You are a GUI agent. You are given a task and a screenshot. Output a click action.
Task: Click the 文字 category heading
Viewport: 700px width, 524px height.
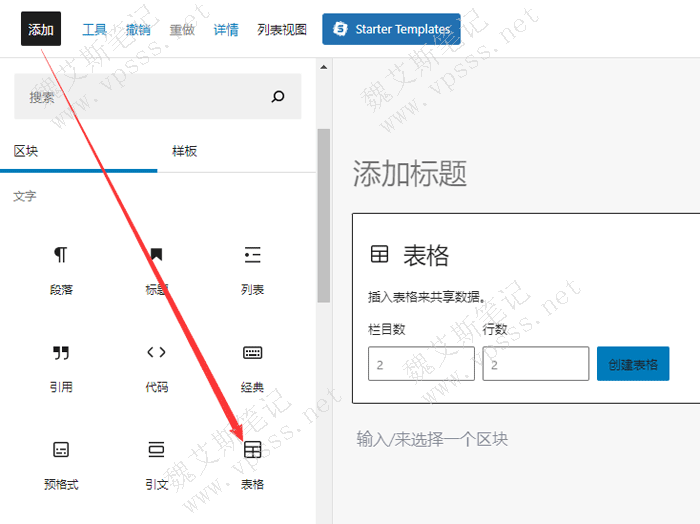25,196
